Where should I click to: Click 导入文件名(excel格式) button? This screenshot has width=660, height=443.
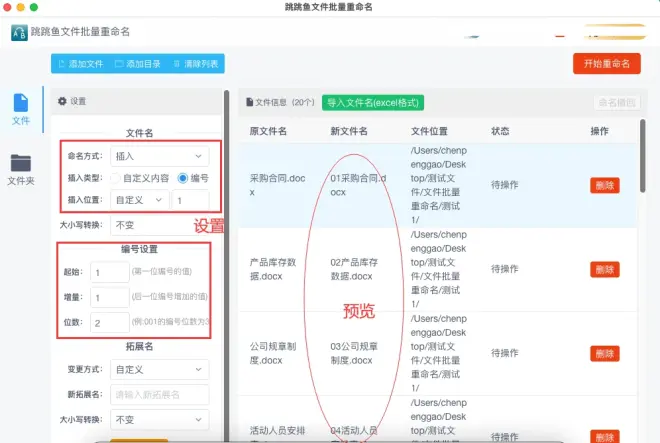tap(373, 103)
